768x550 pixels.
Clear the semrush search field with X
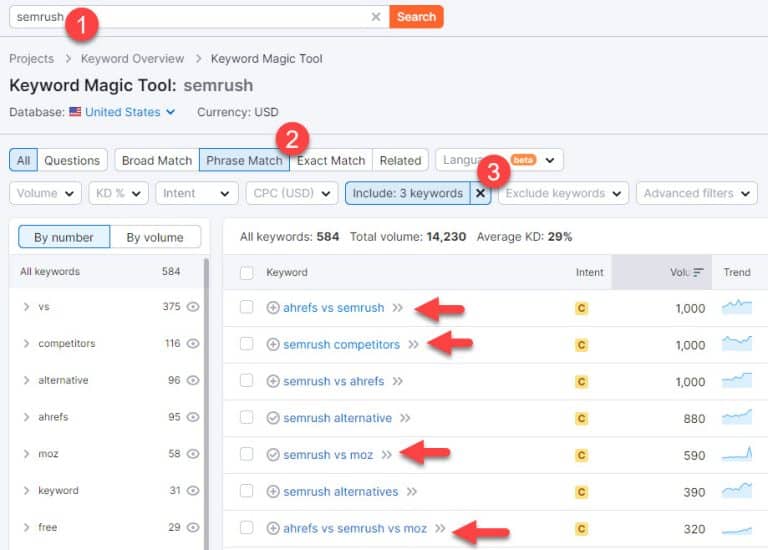point(376,17)
